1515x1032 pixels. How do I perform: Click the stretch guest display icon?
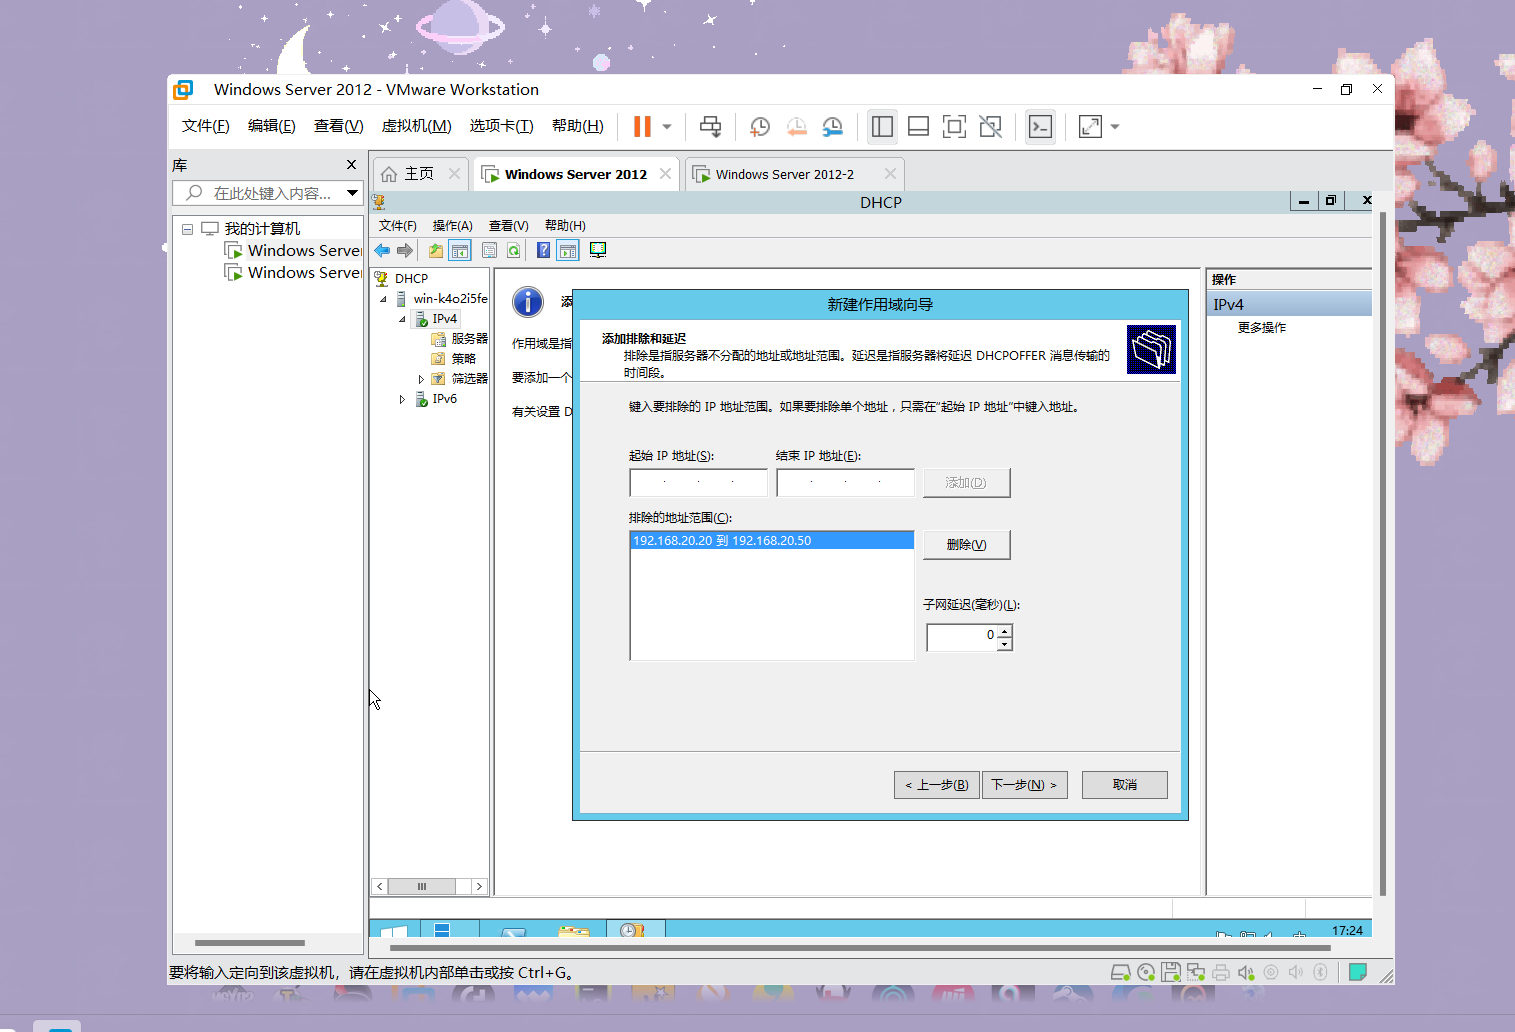[x=1090, y=126]
